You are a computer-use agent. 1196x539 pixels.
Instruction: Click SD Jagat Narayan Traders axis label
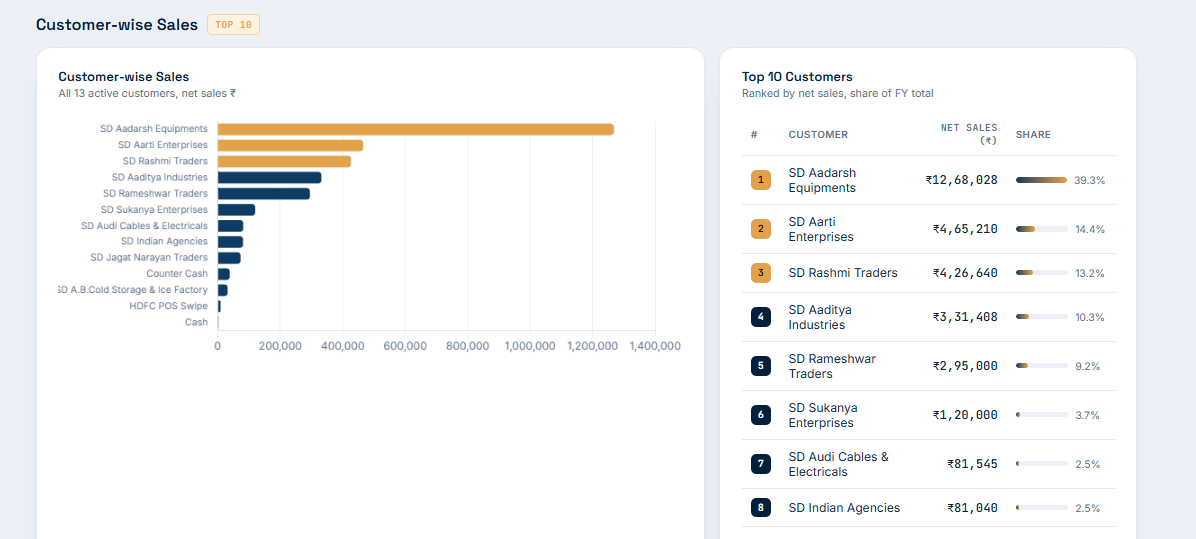(149, 258)
